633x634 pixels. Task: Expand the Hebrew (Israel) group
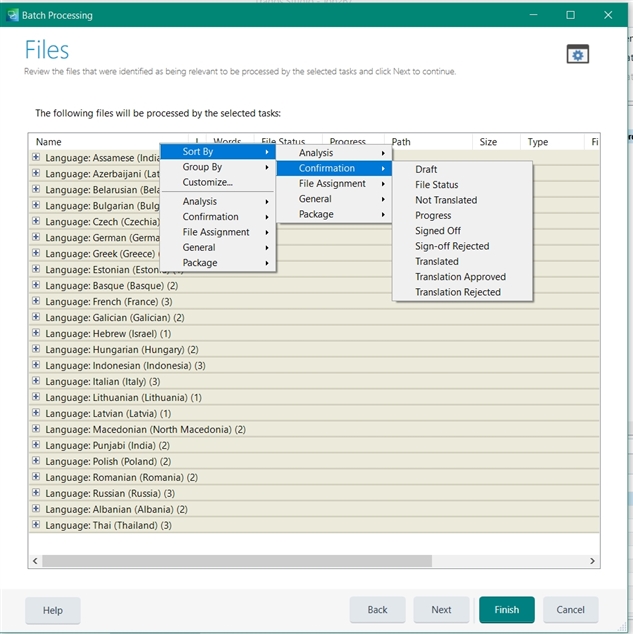pyautogui.click(x=36, y=333)
